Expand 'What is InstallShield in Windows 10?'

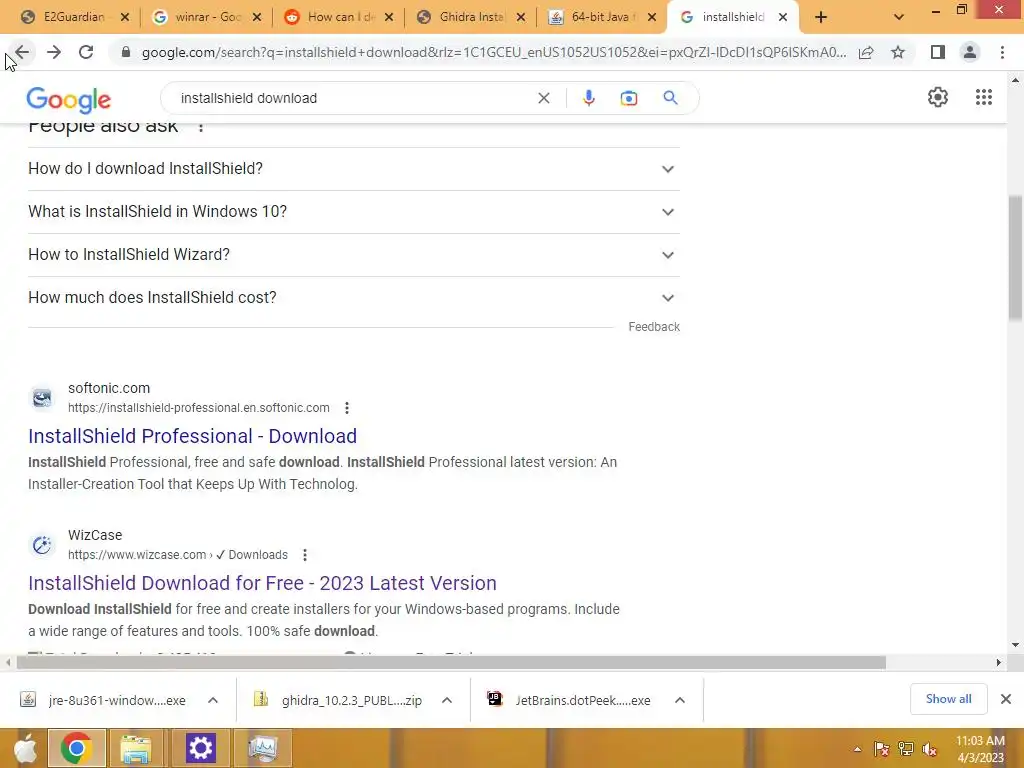pos(354,212)
